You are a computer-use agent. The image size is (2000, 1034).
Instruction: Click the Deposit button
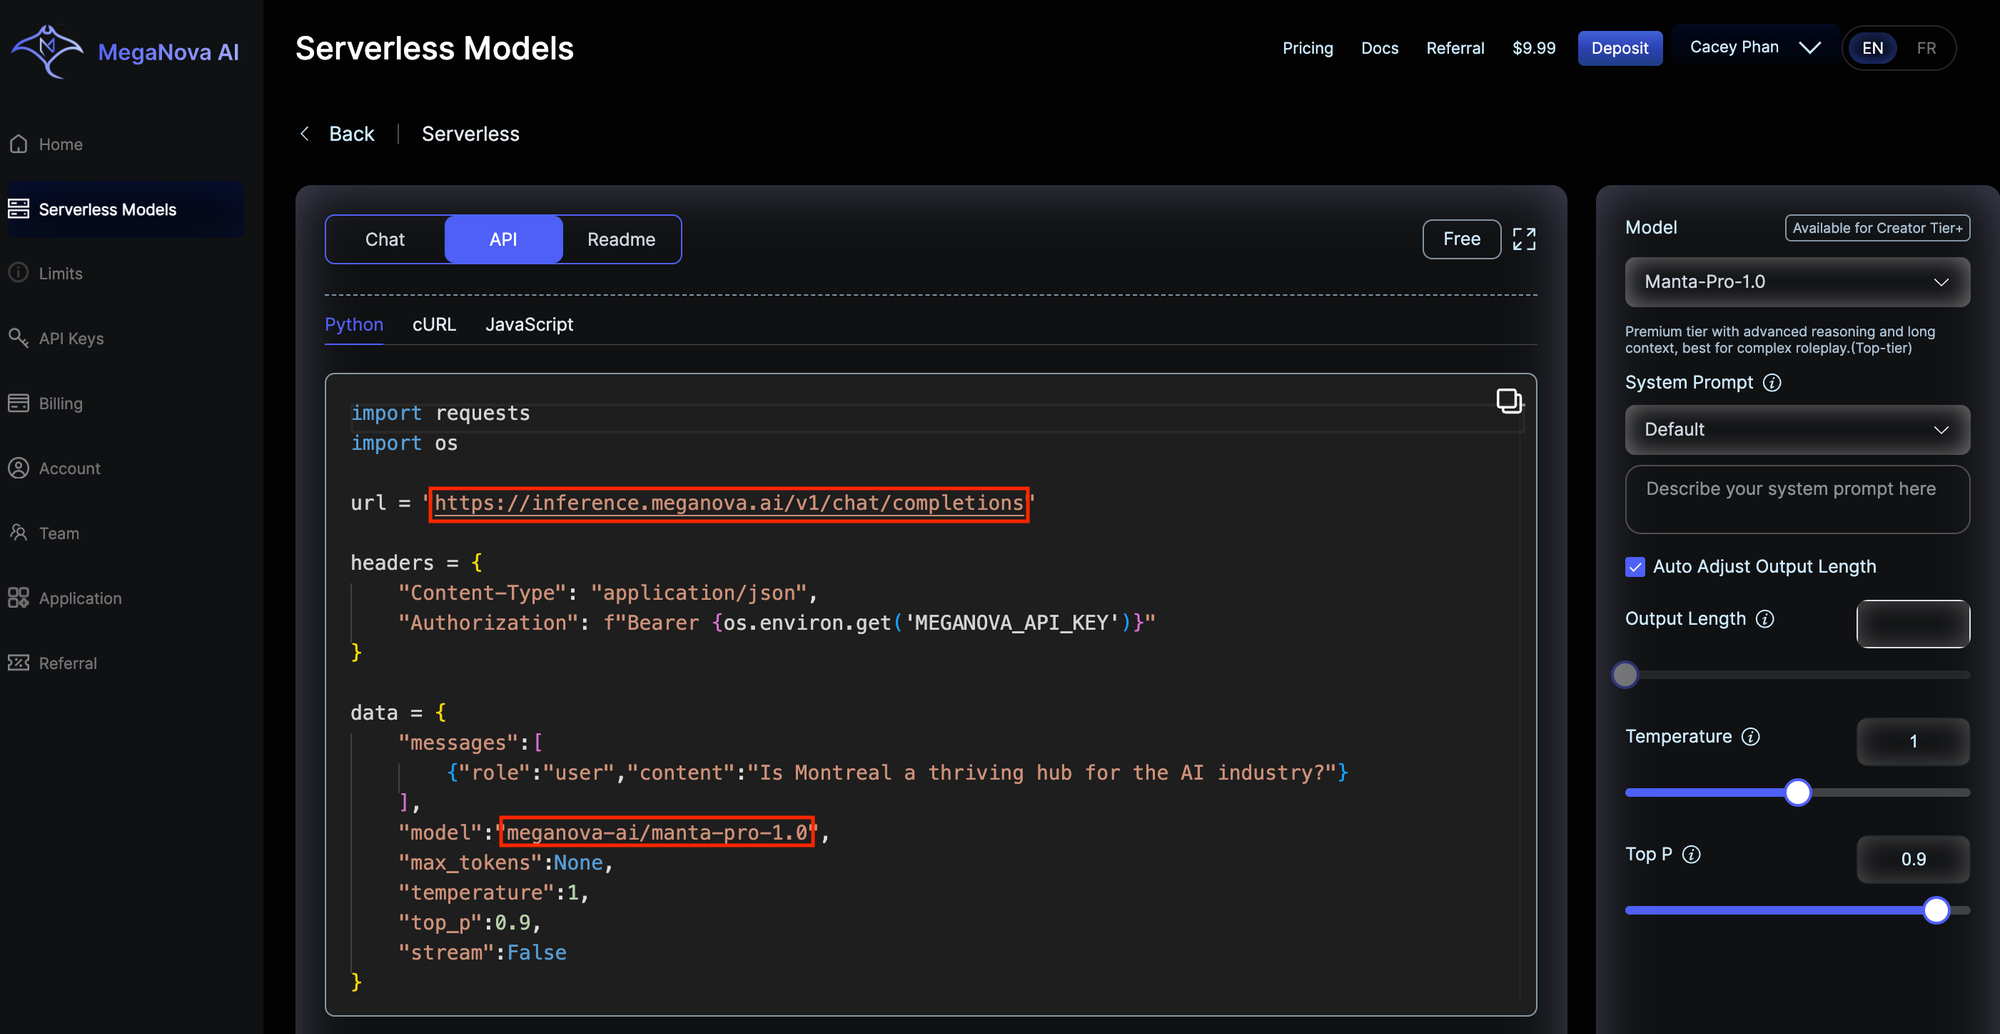click(1619, 48)
